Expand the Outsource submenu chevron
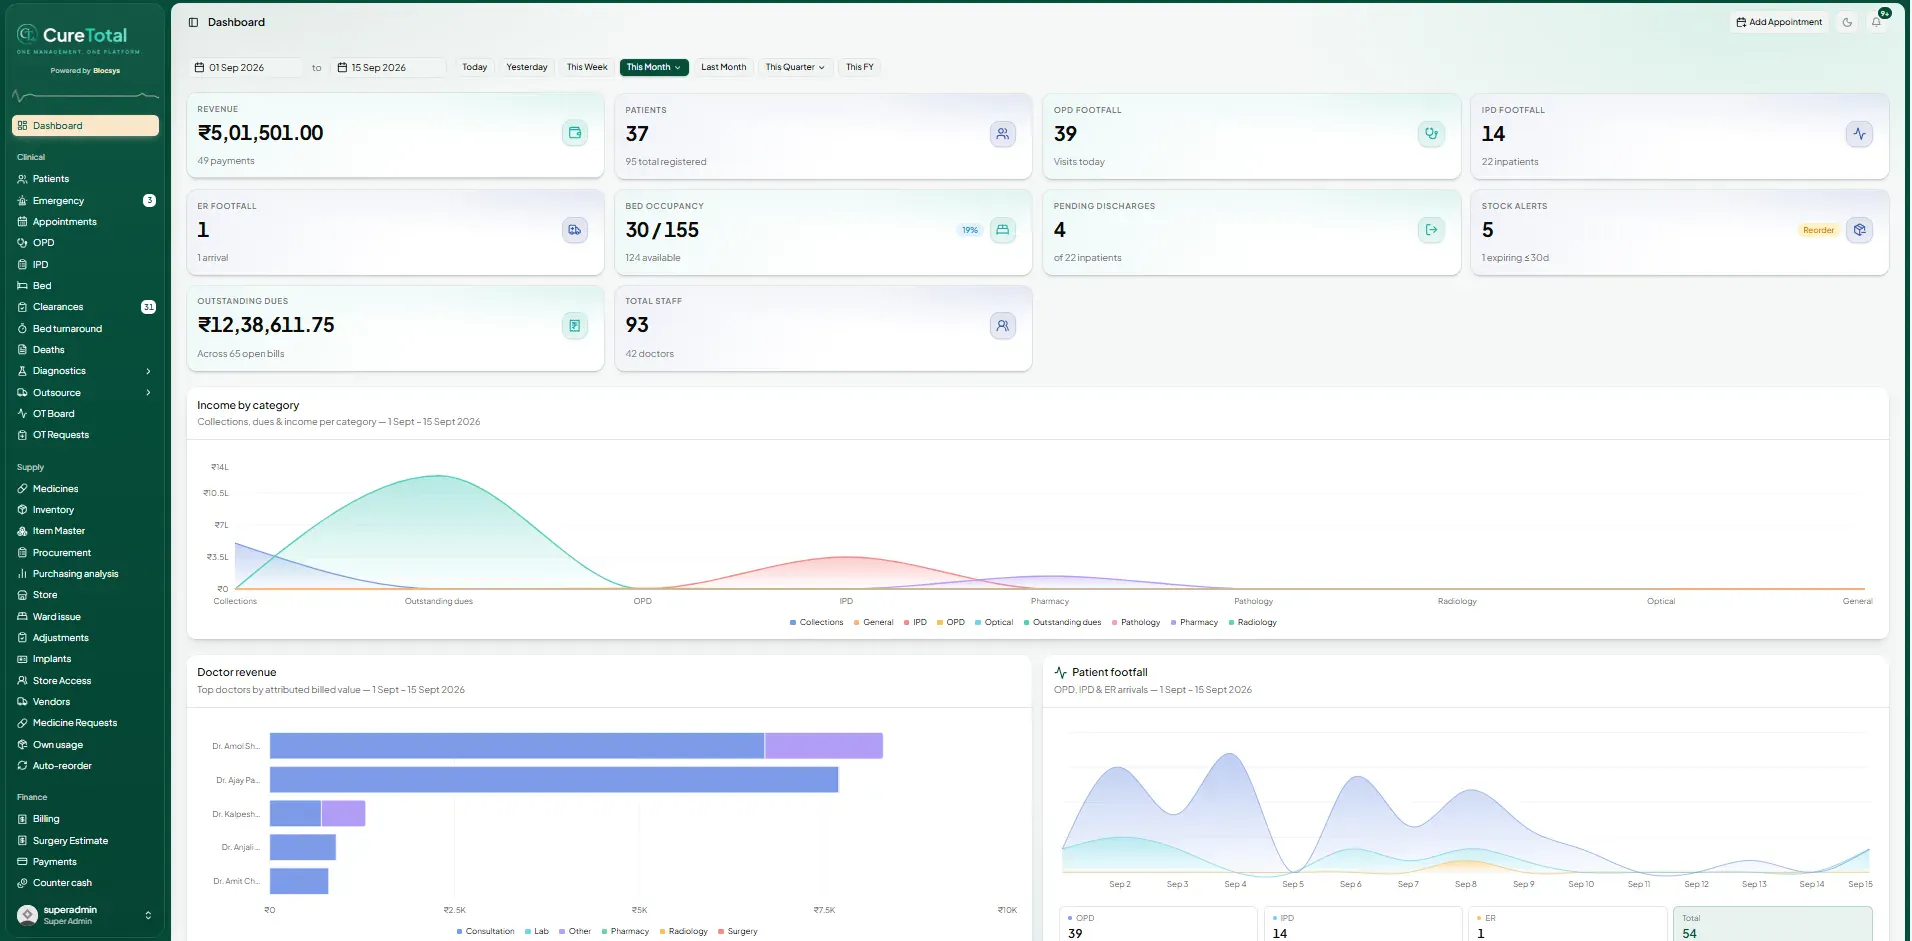 [x=148, y=393]
